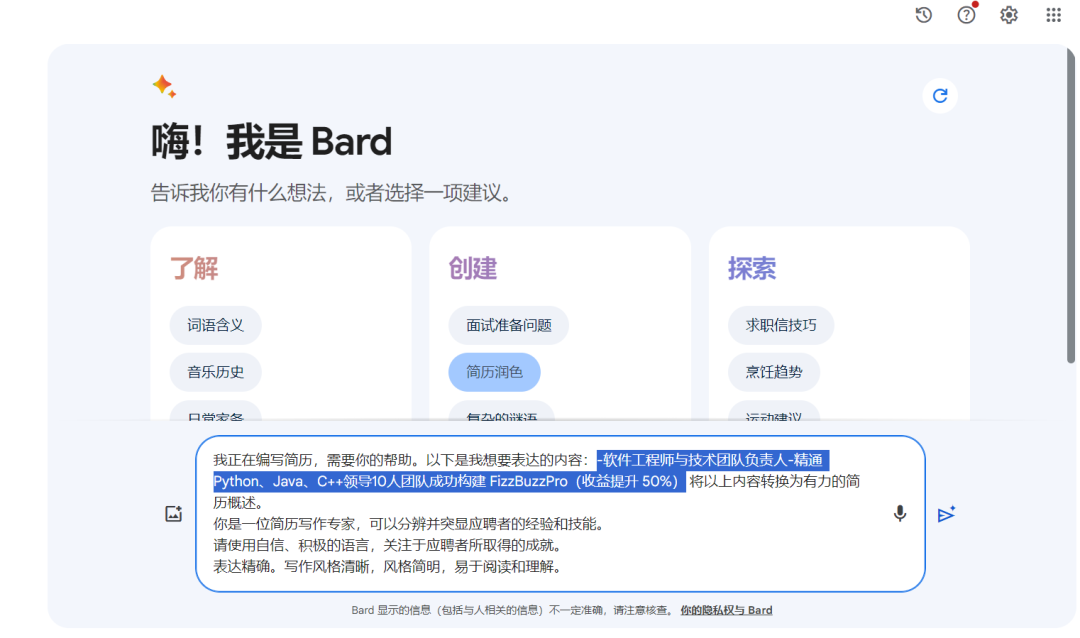This screenshot has height=638, width=1080.
Task: Open the Google apps grid icon
Action: pyautogui.click(x=1053, y=14)
